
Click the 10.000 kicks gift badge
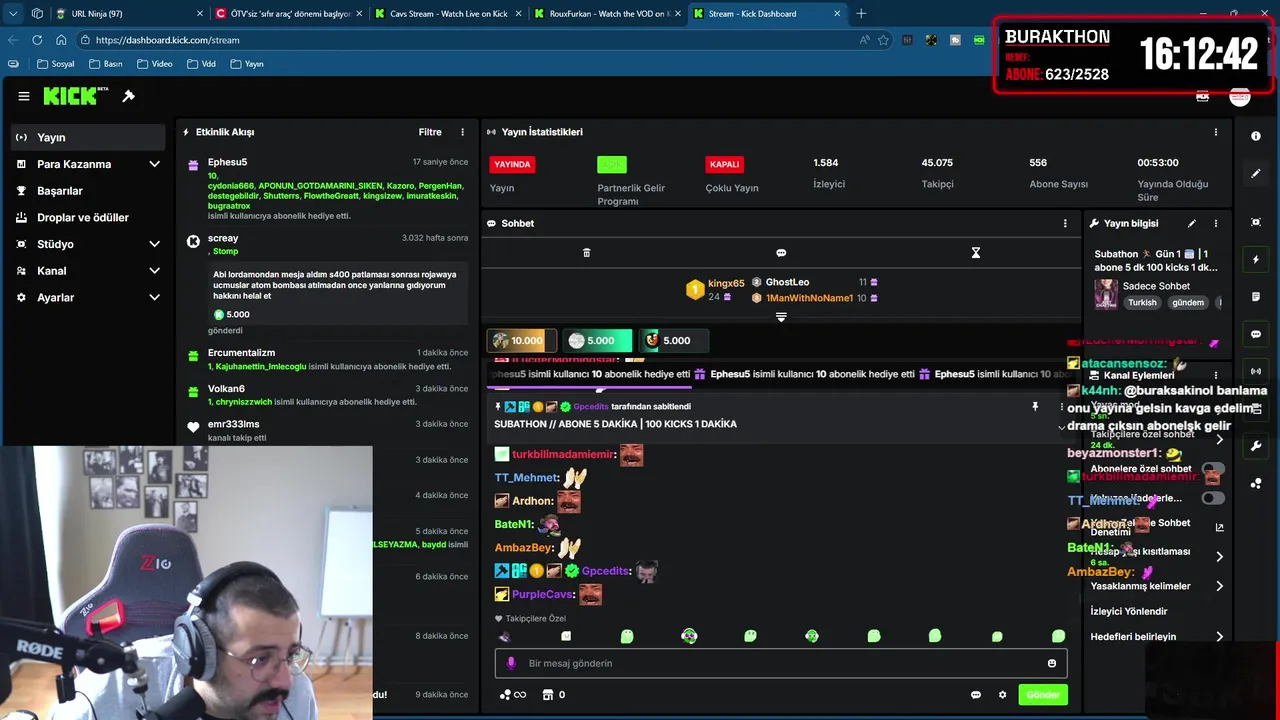click(x=521, y=341)
